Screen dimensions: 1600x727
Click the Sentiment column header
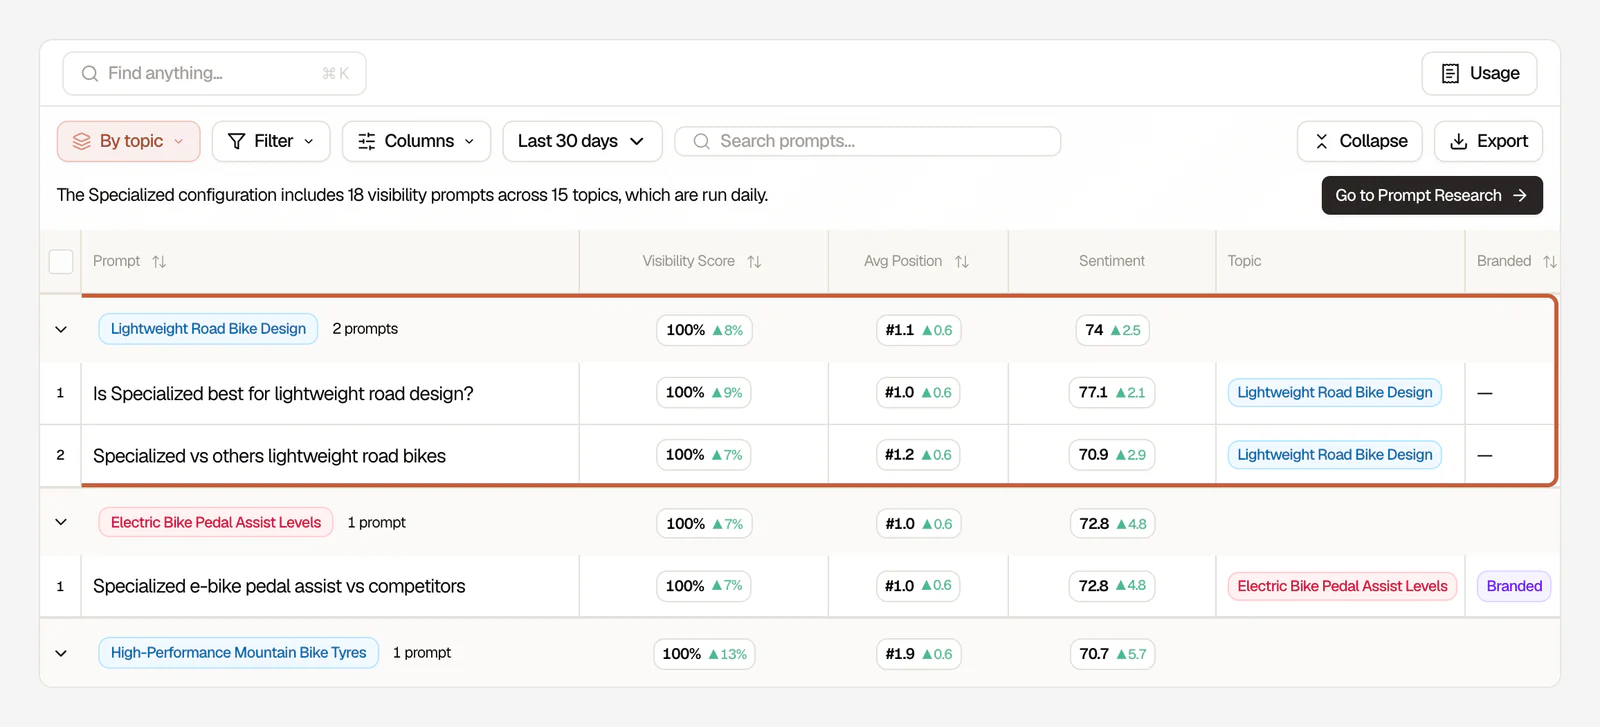click(x=1111, y=261)
